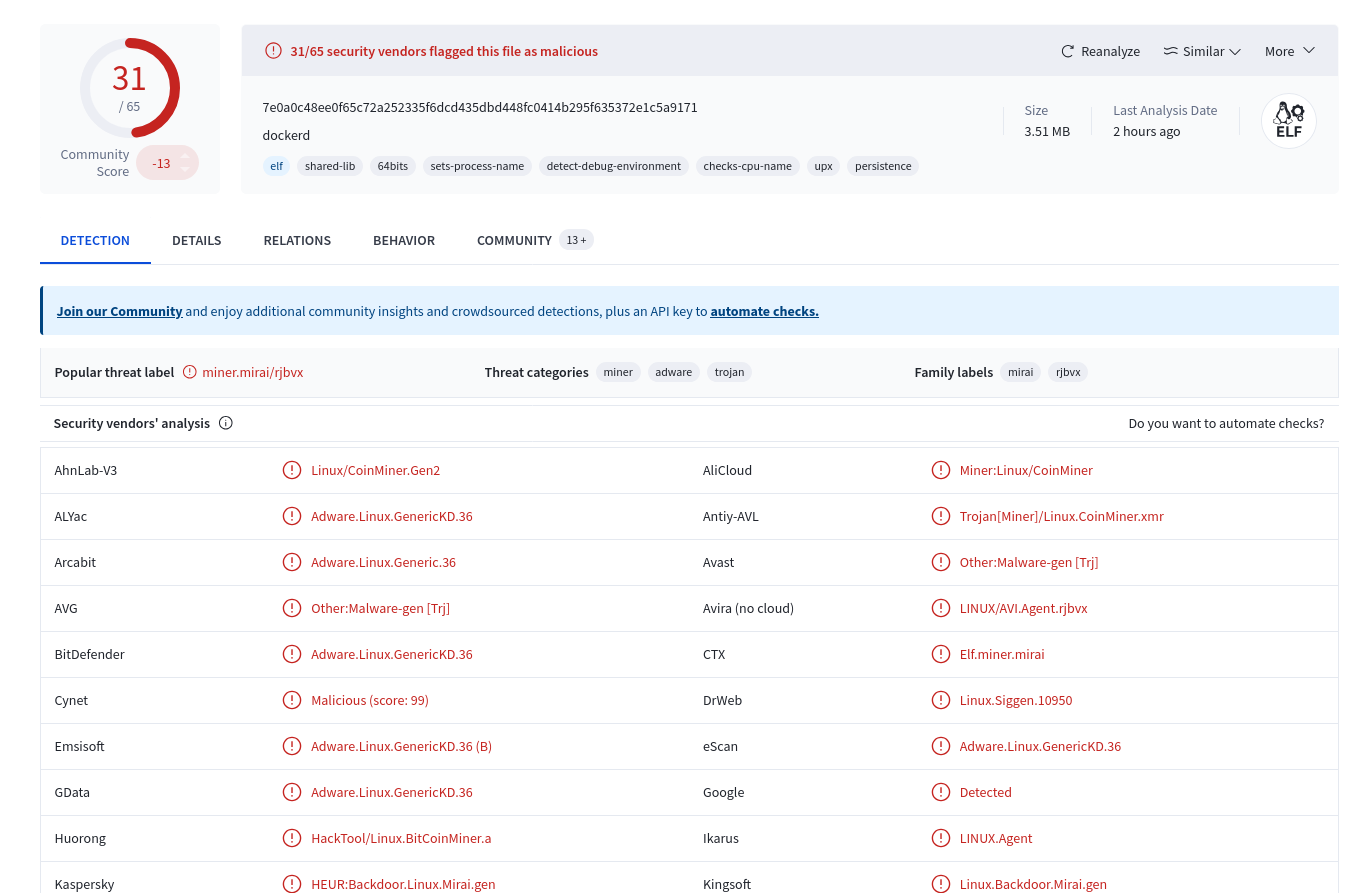This screenshot has width=1359, height=893.
Task: Follow the Join our Community link
Action: tap(119, 311)
